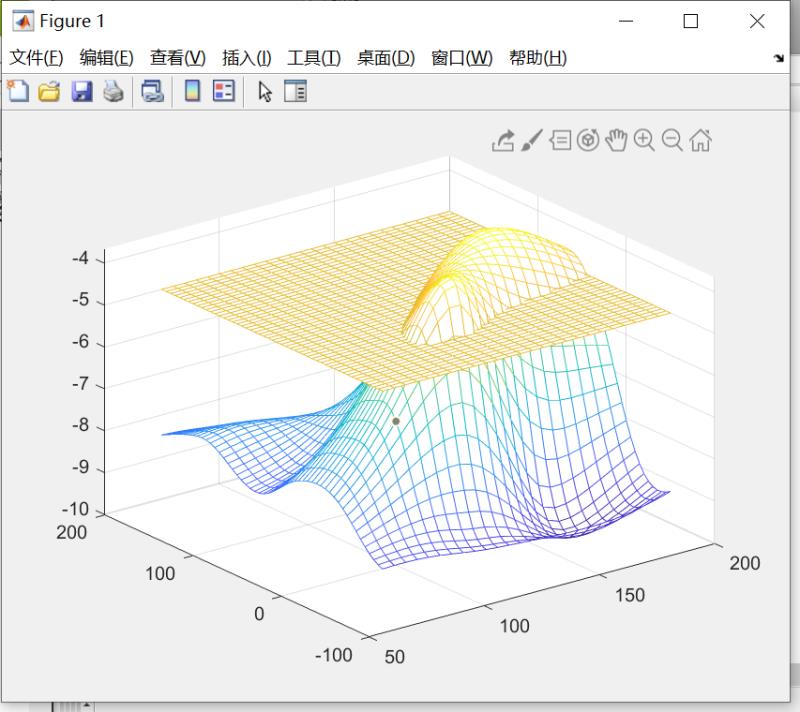Choose the zoom in magnifier
The height and width of the screenshot is (712, 800).
coord(644,140)
